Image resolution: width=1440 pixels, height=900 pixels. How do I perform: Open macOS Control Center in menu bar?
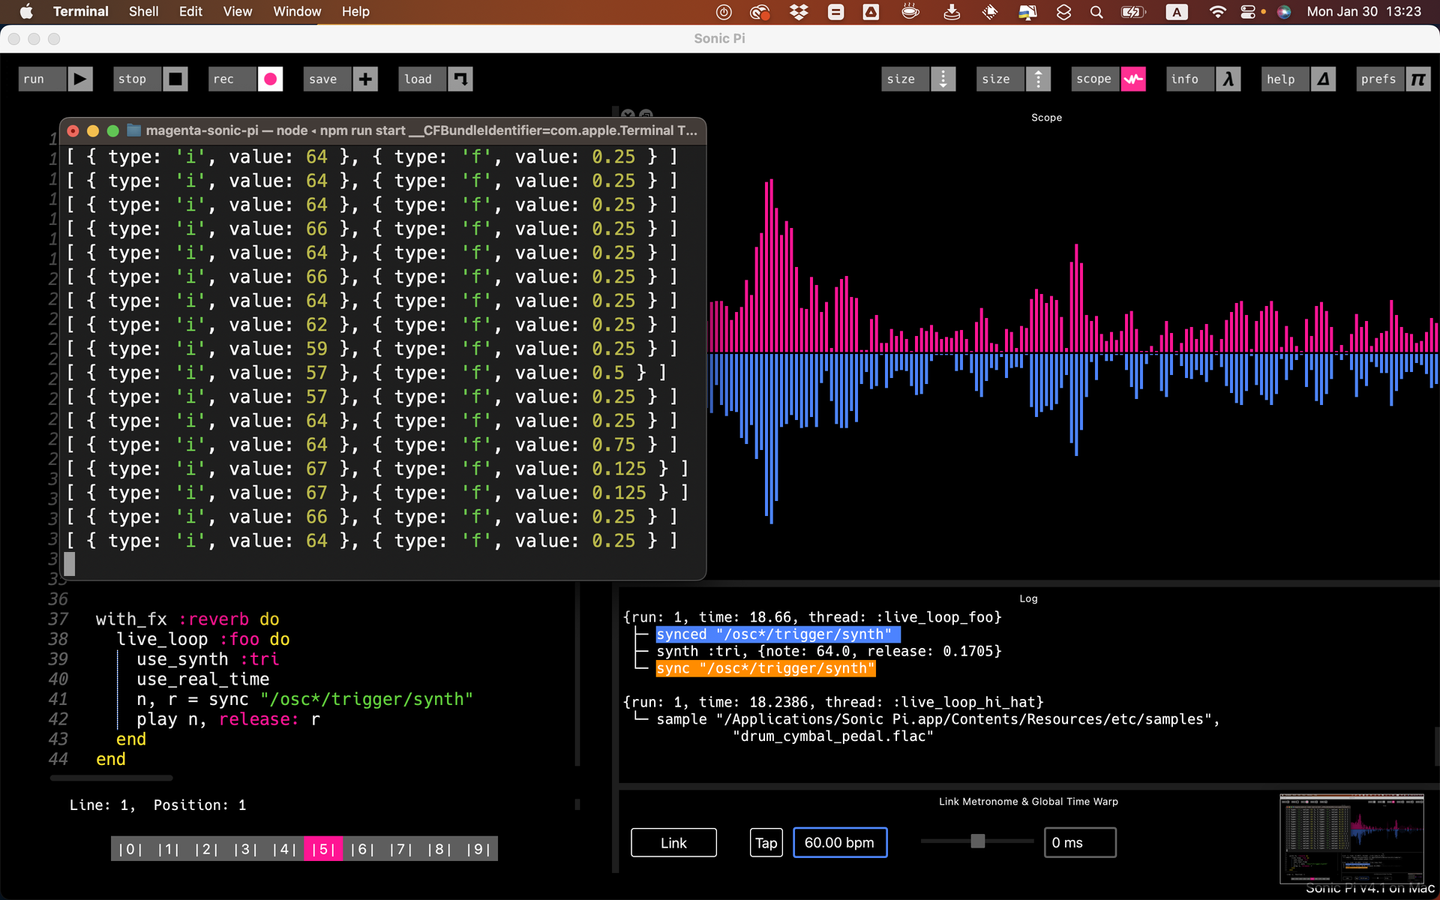point(1248,12)
